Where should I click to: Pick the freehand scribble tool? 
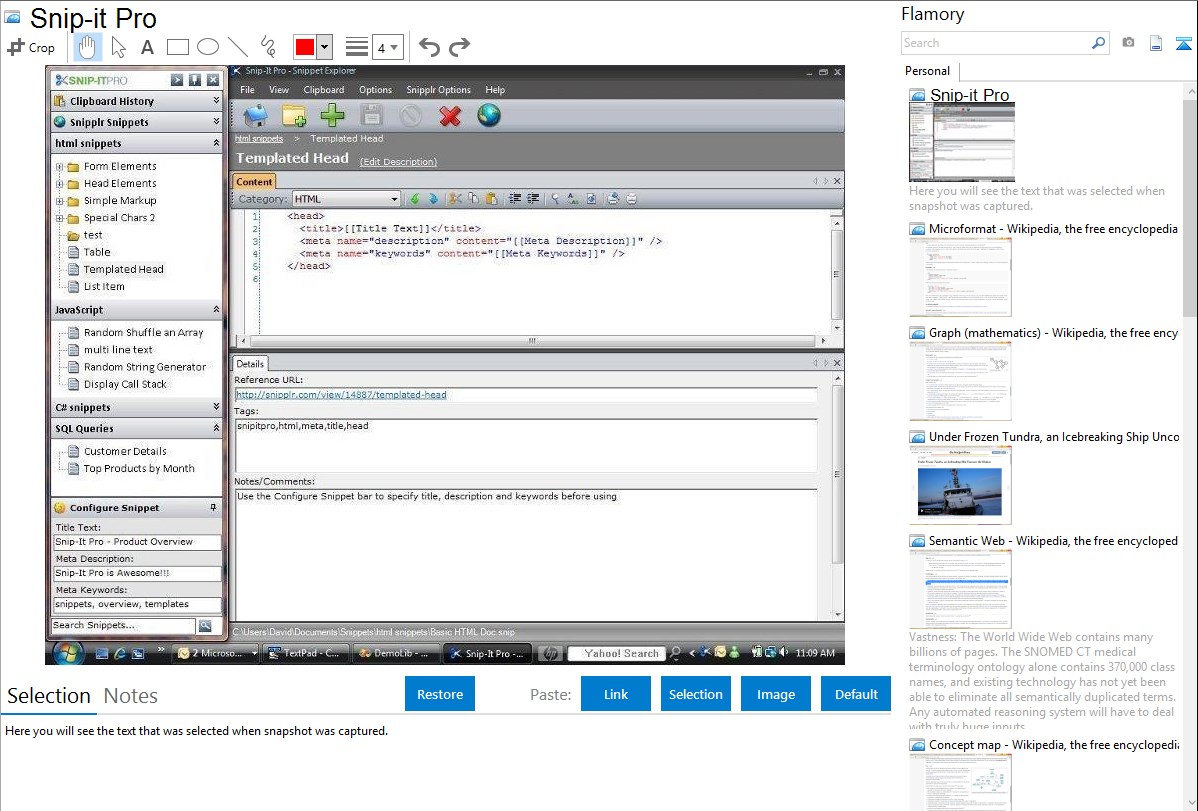(268, 47)
